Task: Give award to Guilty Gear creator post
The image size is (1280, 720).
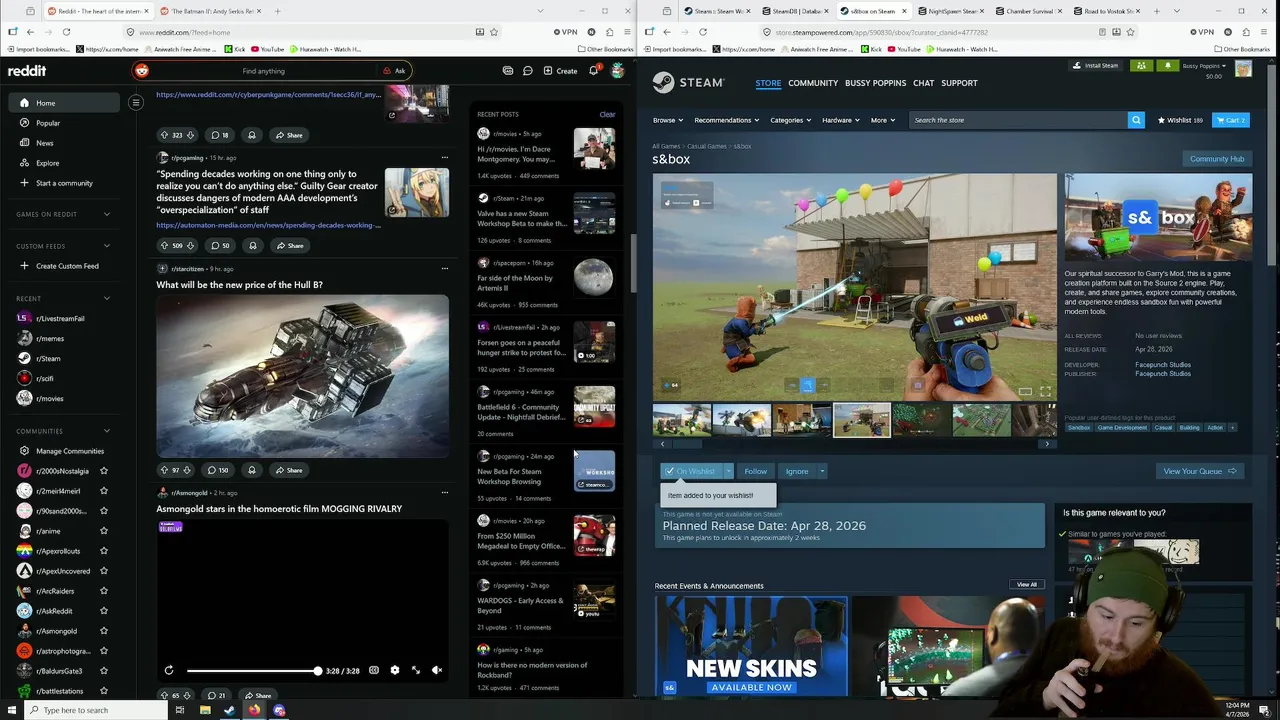Action: click(252, 245)
